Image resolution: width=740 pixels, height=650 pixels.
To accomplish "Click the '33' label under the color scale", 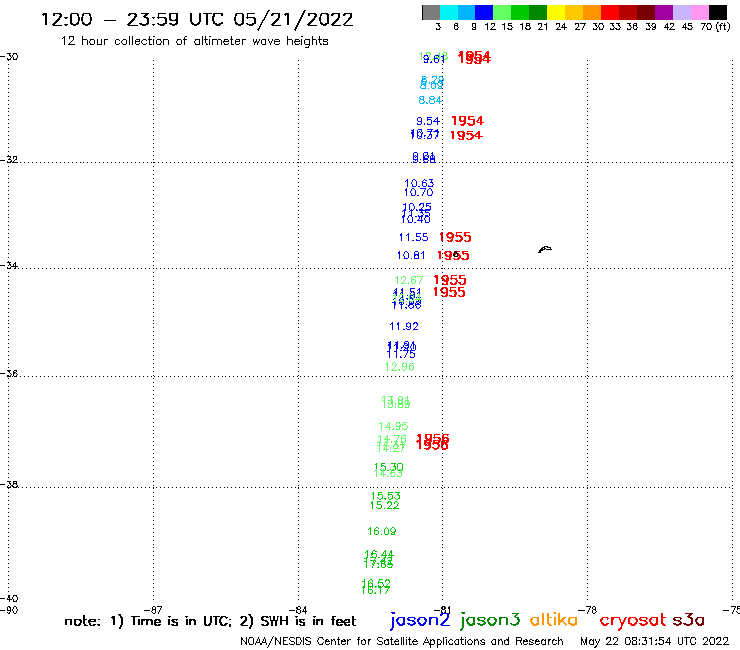I will (615, 27).
